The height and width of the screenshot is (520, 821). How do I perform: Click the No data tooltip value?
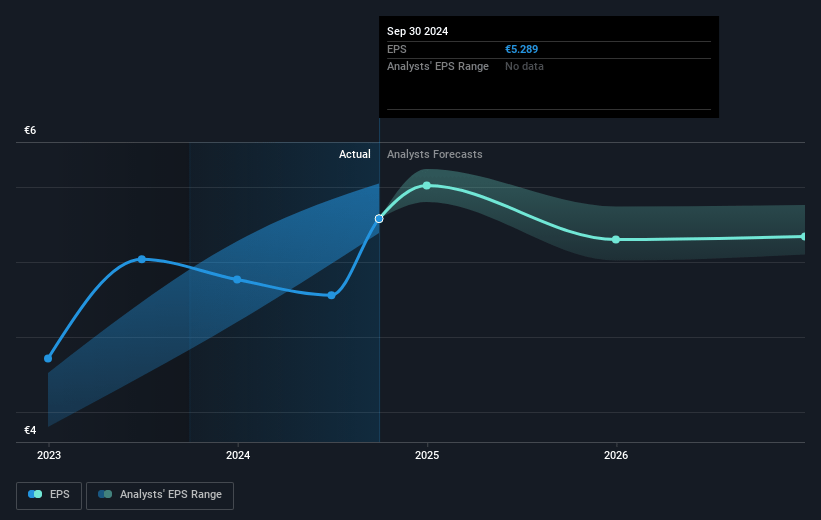pyautogui.click(x=524, y=67)
